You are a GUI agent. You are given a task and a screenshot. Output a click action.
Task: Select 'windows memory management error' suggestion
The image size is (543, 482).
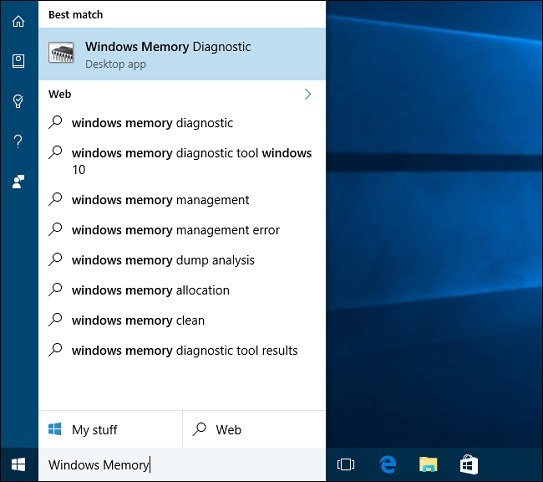pyautogui.click(x=182, y=230)
